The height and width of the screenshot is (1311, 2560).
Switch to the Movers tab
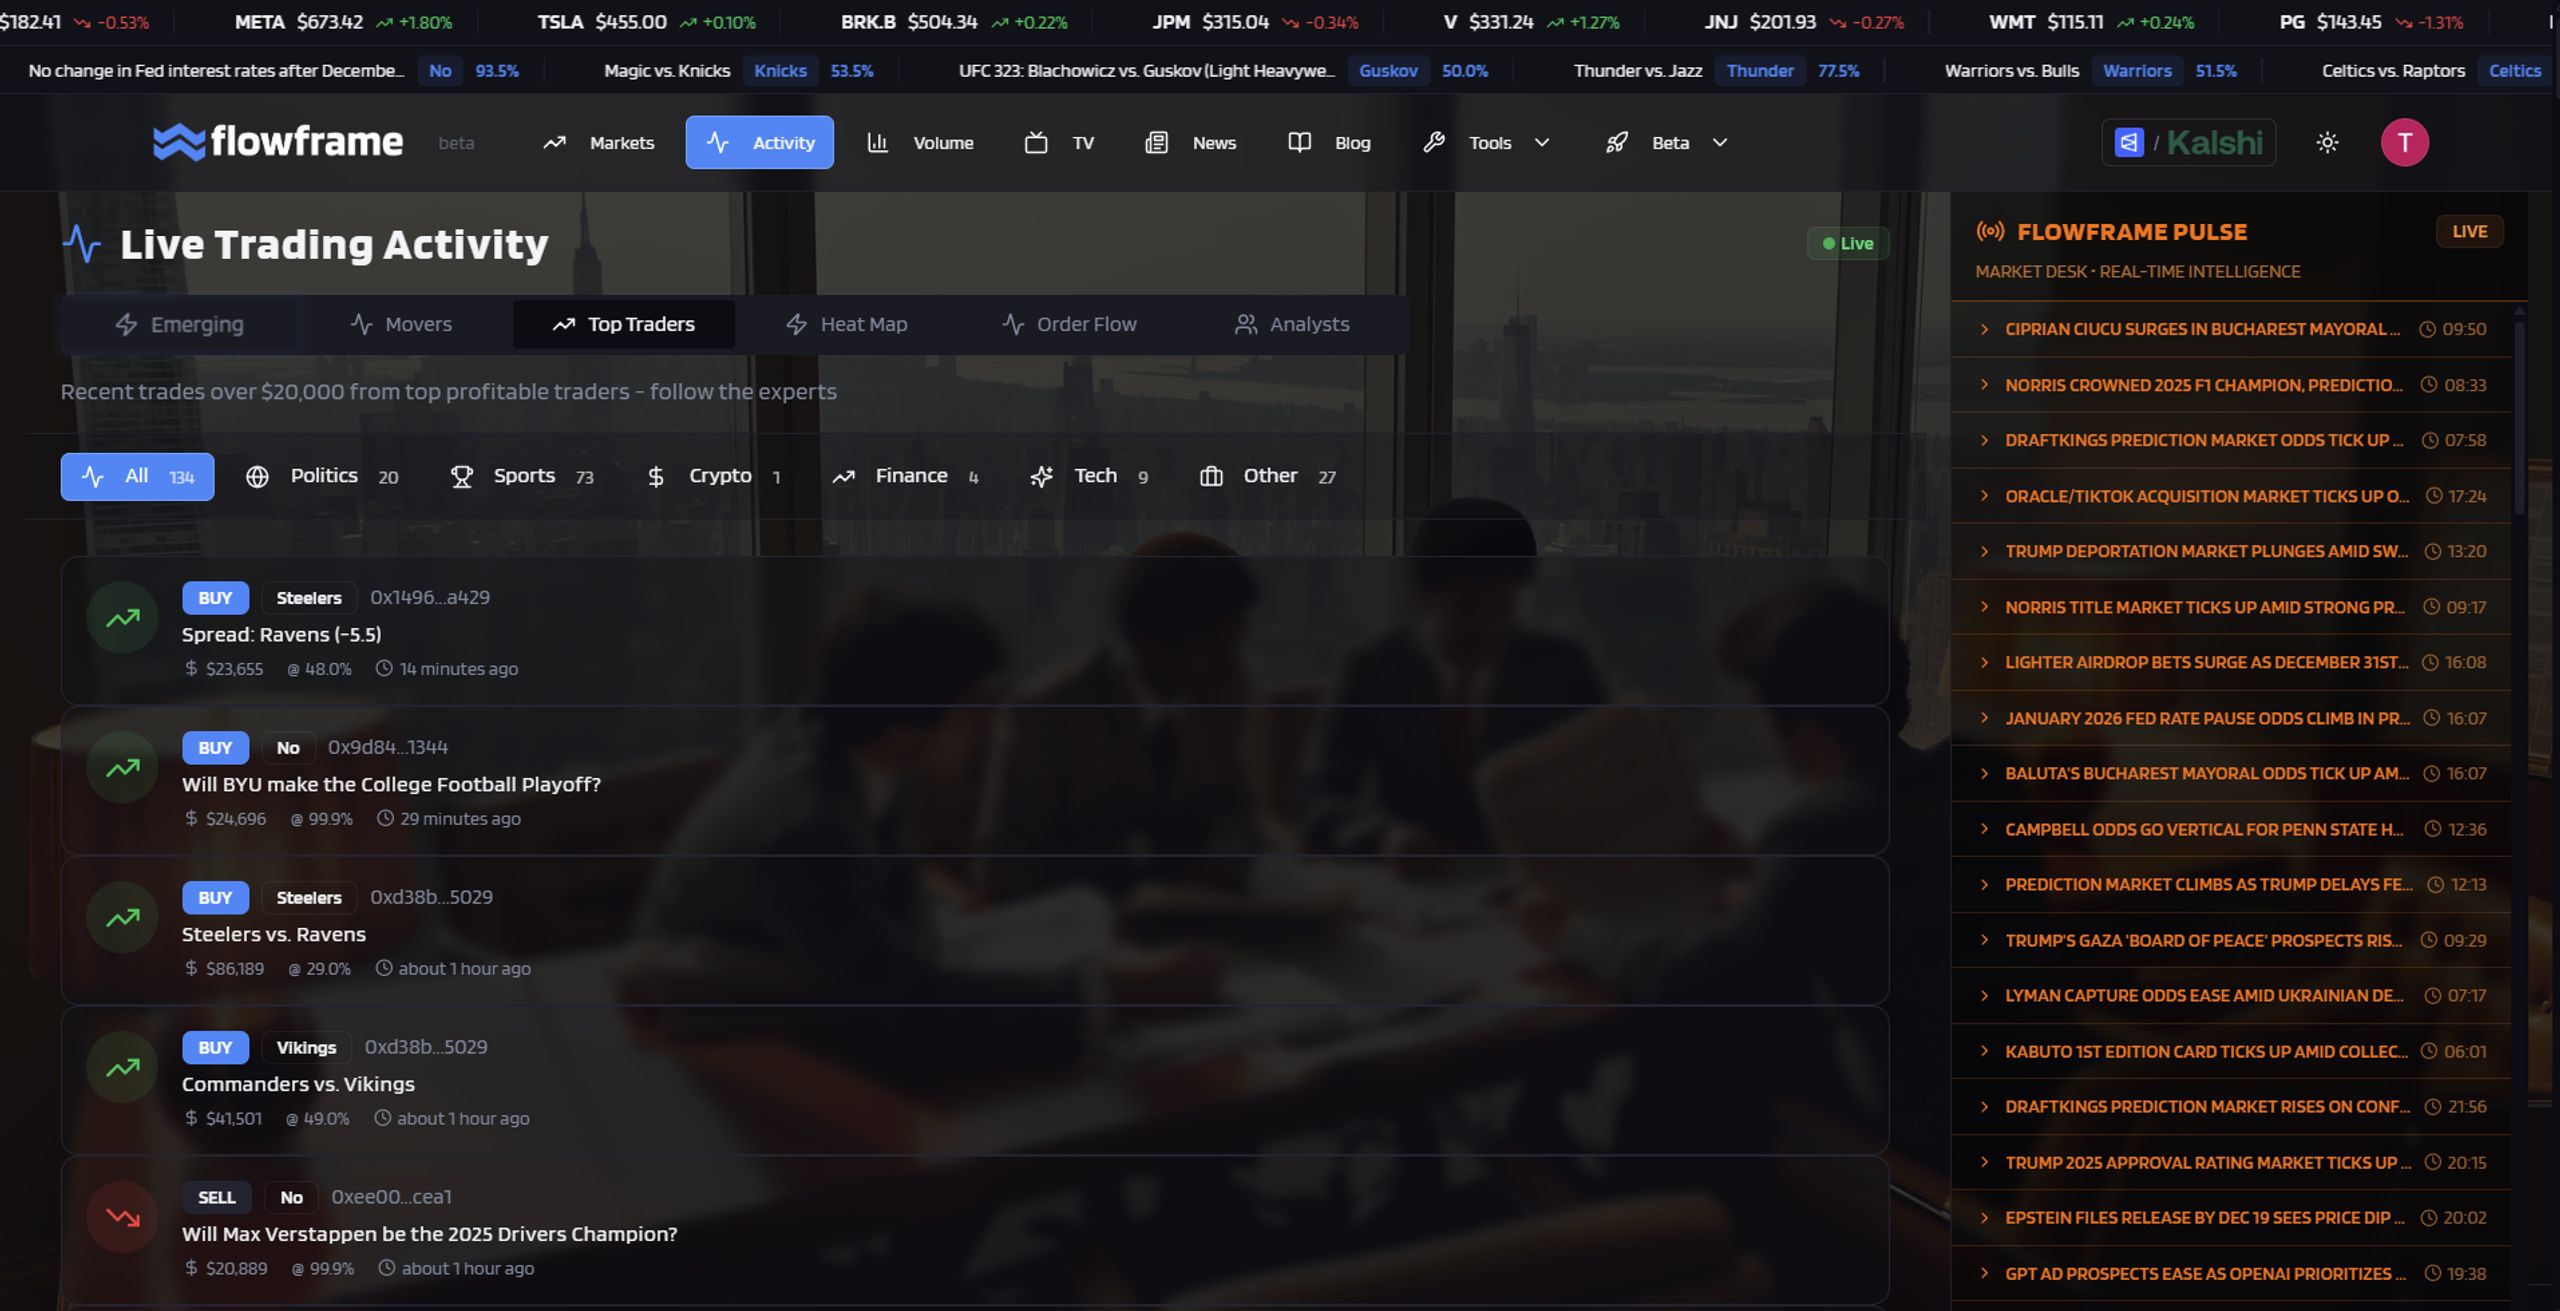[x=401, y=324]
